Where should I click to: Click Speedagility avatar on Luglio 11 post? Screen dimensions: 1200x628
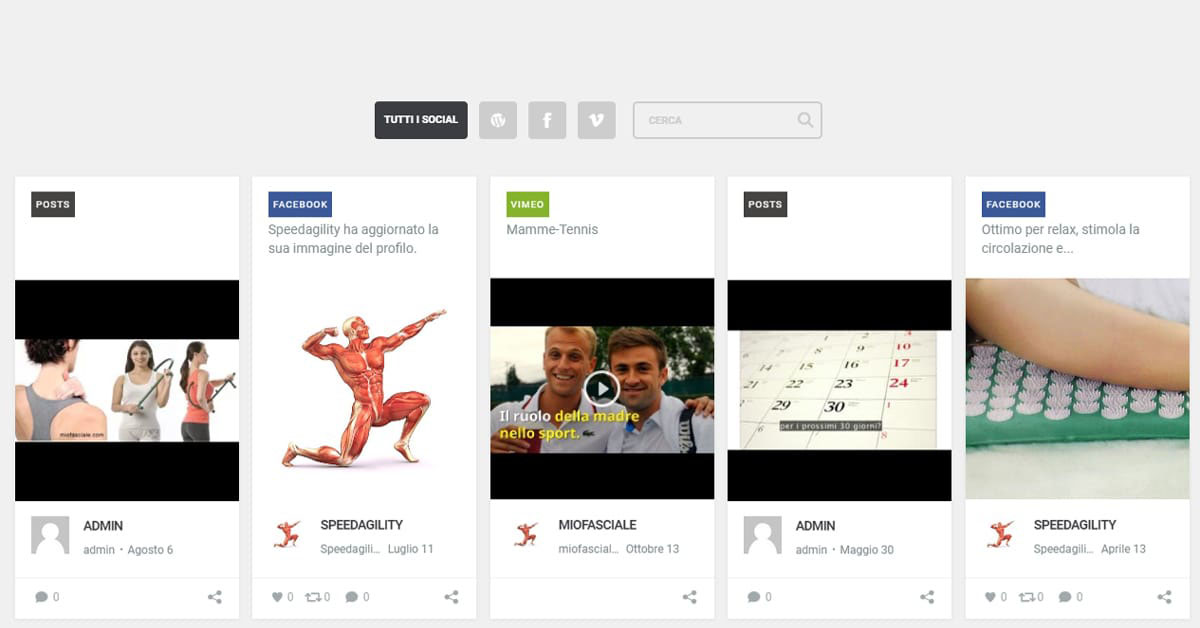288,535
